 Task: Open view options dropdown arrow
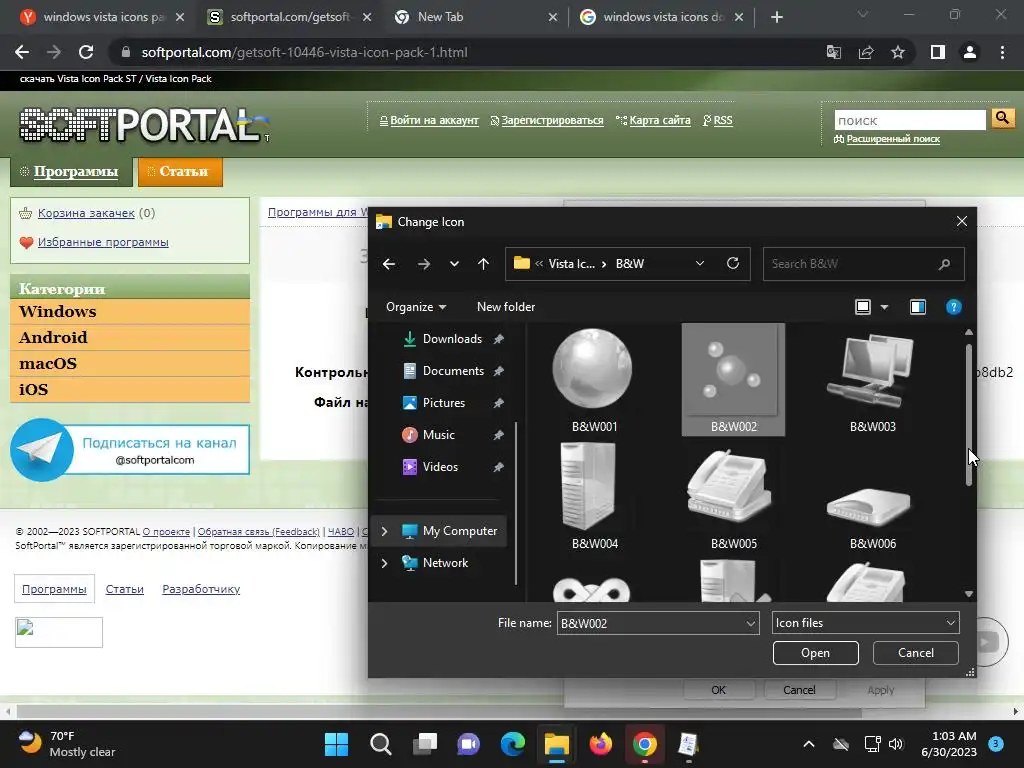coord(884,307)
